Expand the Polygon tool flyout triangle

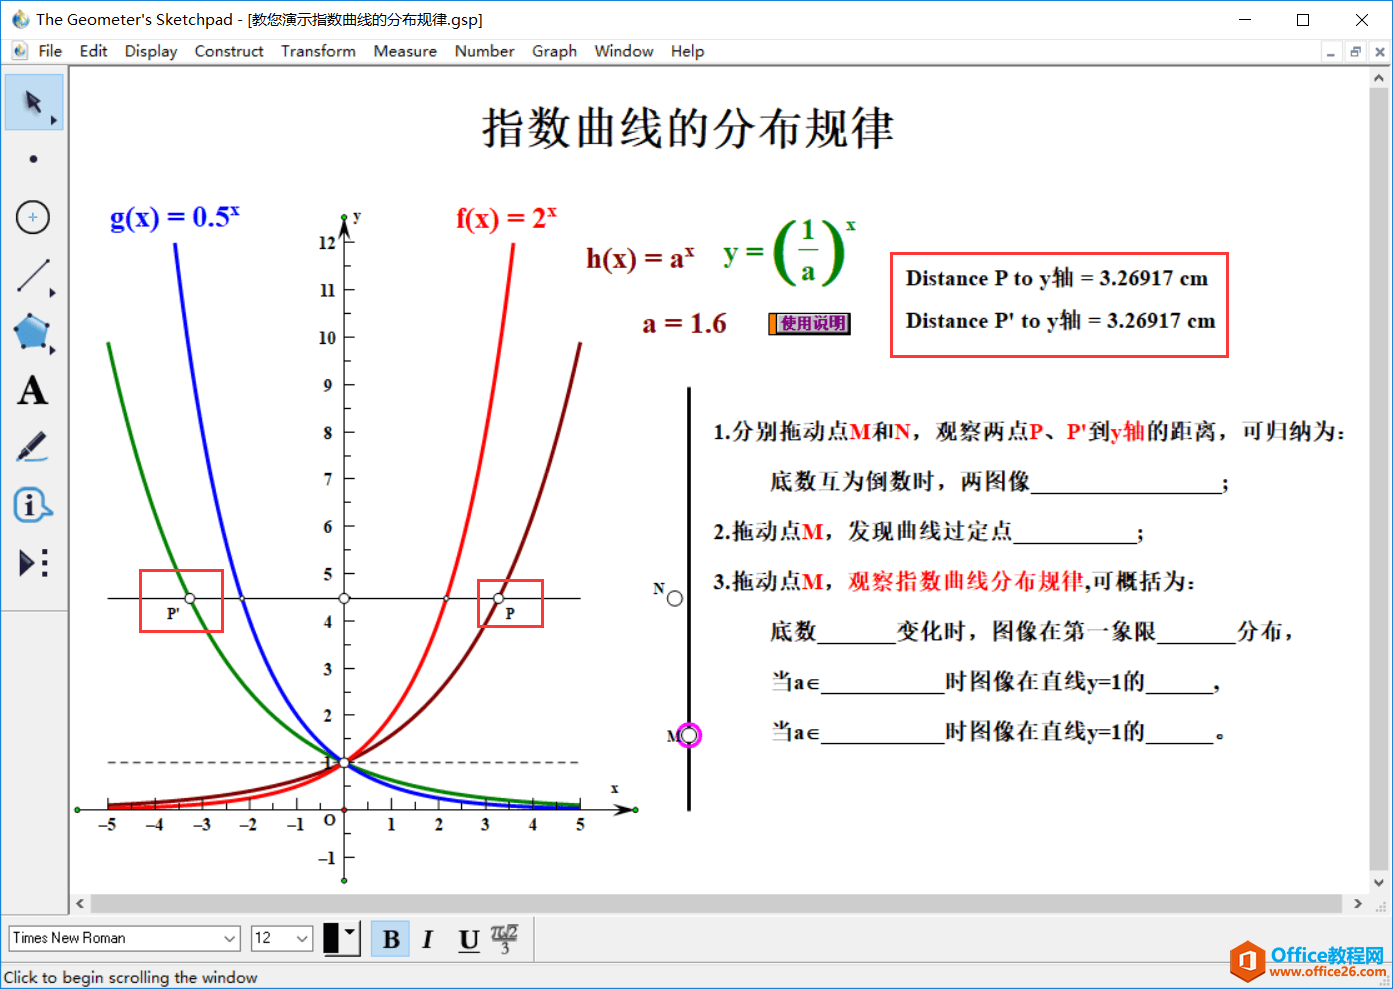click(x=53, y=350)
